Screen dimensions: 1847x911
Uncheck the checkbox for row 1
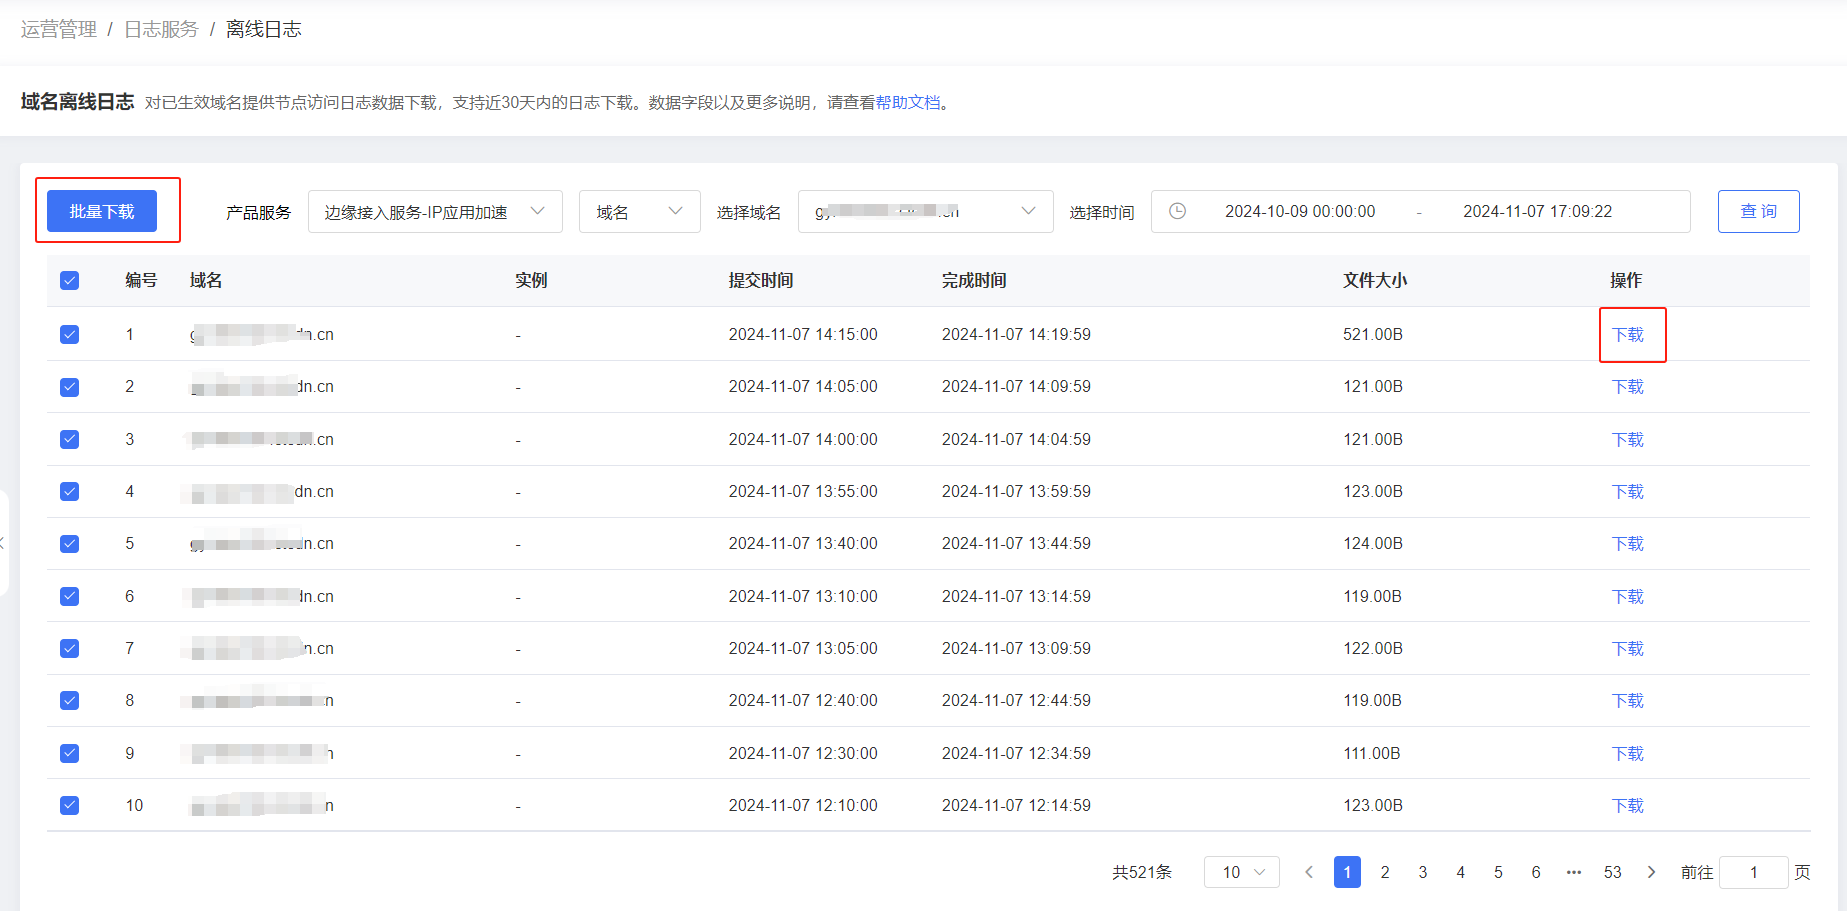[70, 334]
